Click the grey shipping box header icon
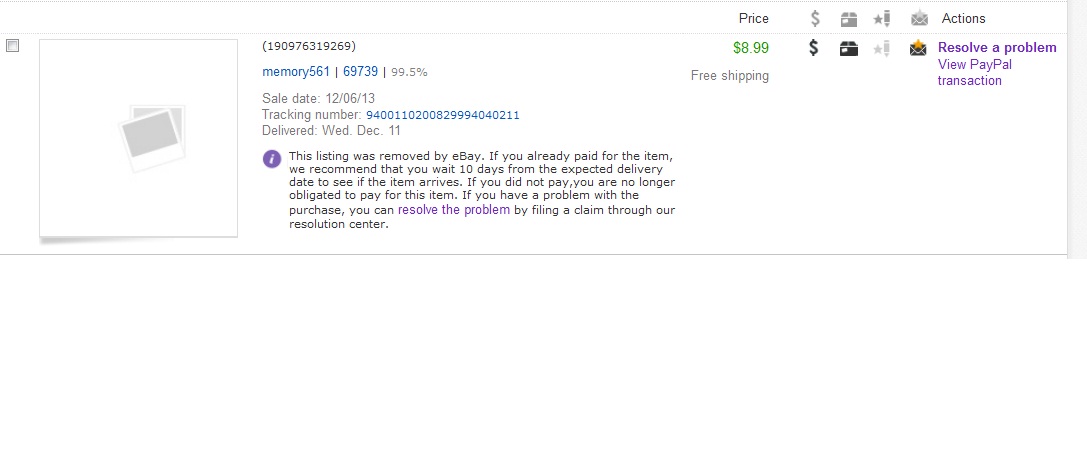This screenshot has width=1087, height=460. tap(849, 18)
